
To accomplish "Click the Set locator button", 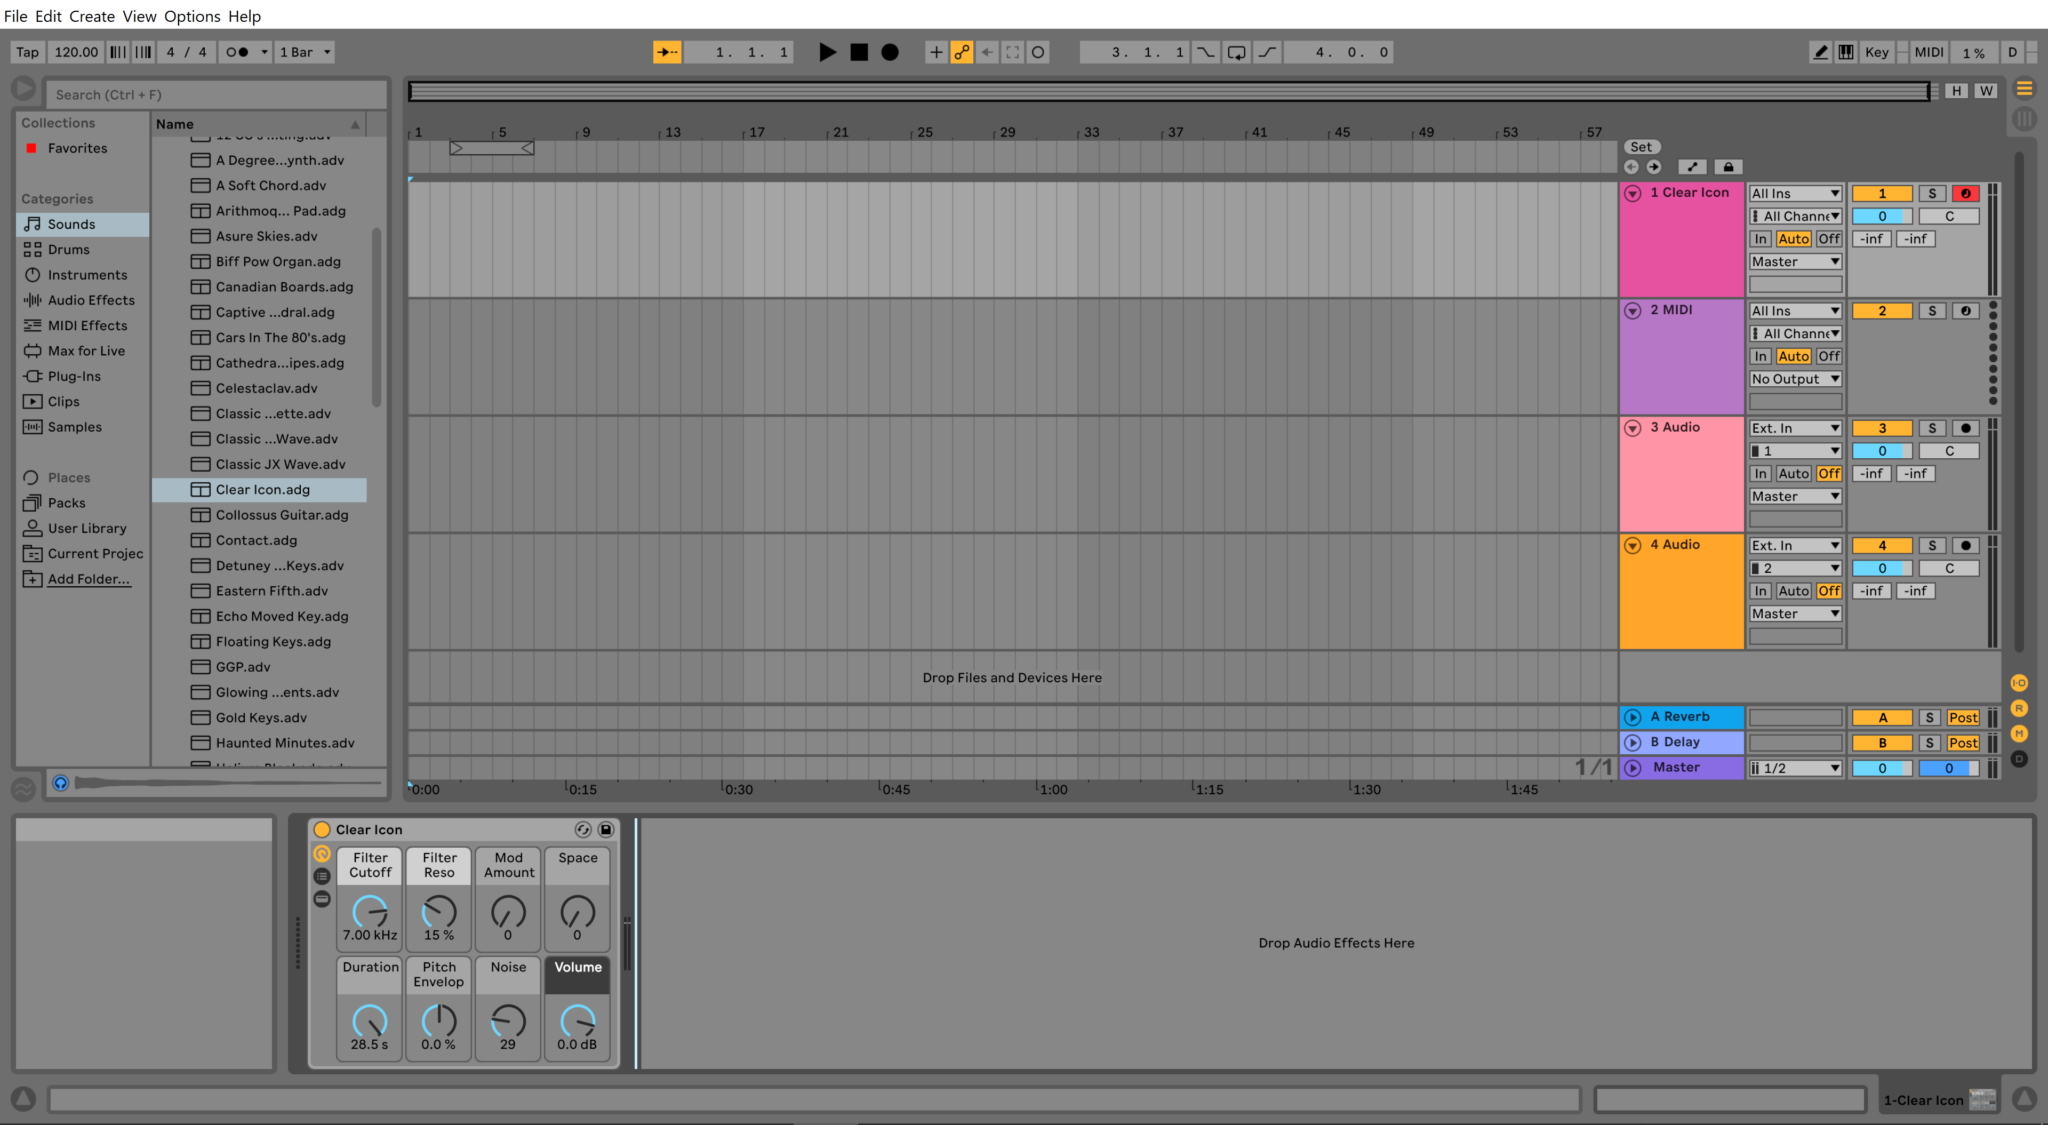I will 1641,147.
